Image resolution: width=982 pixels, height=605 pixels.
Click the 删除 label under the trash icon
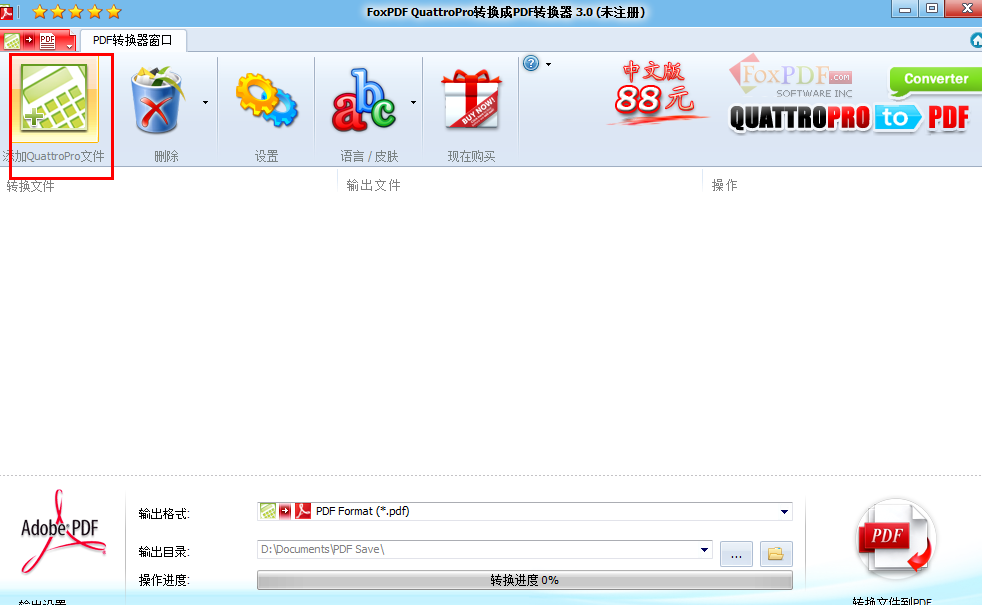(x=167, y=157)
